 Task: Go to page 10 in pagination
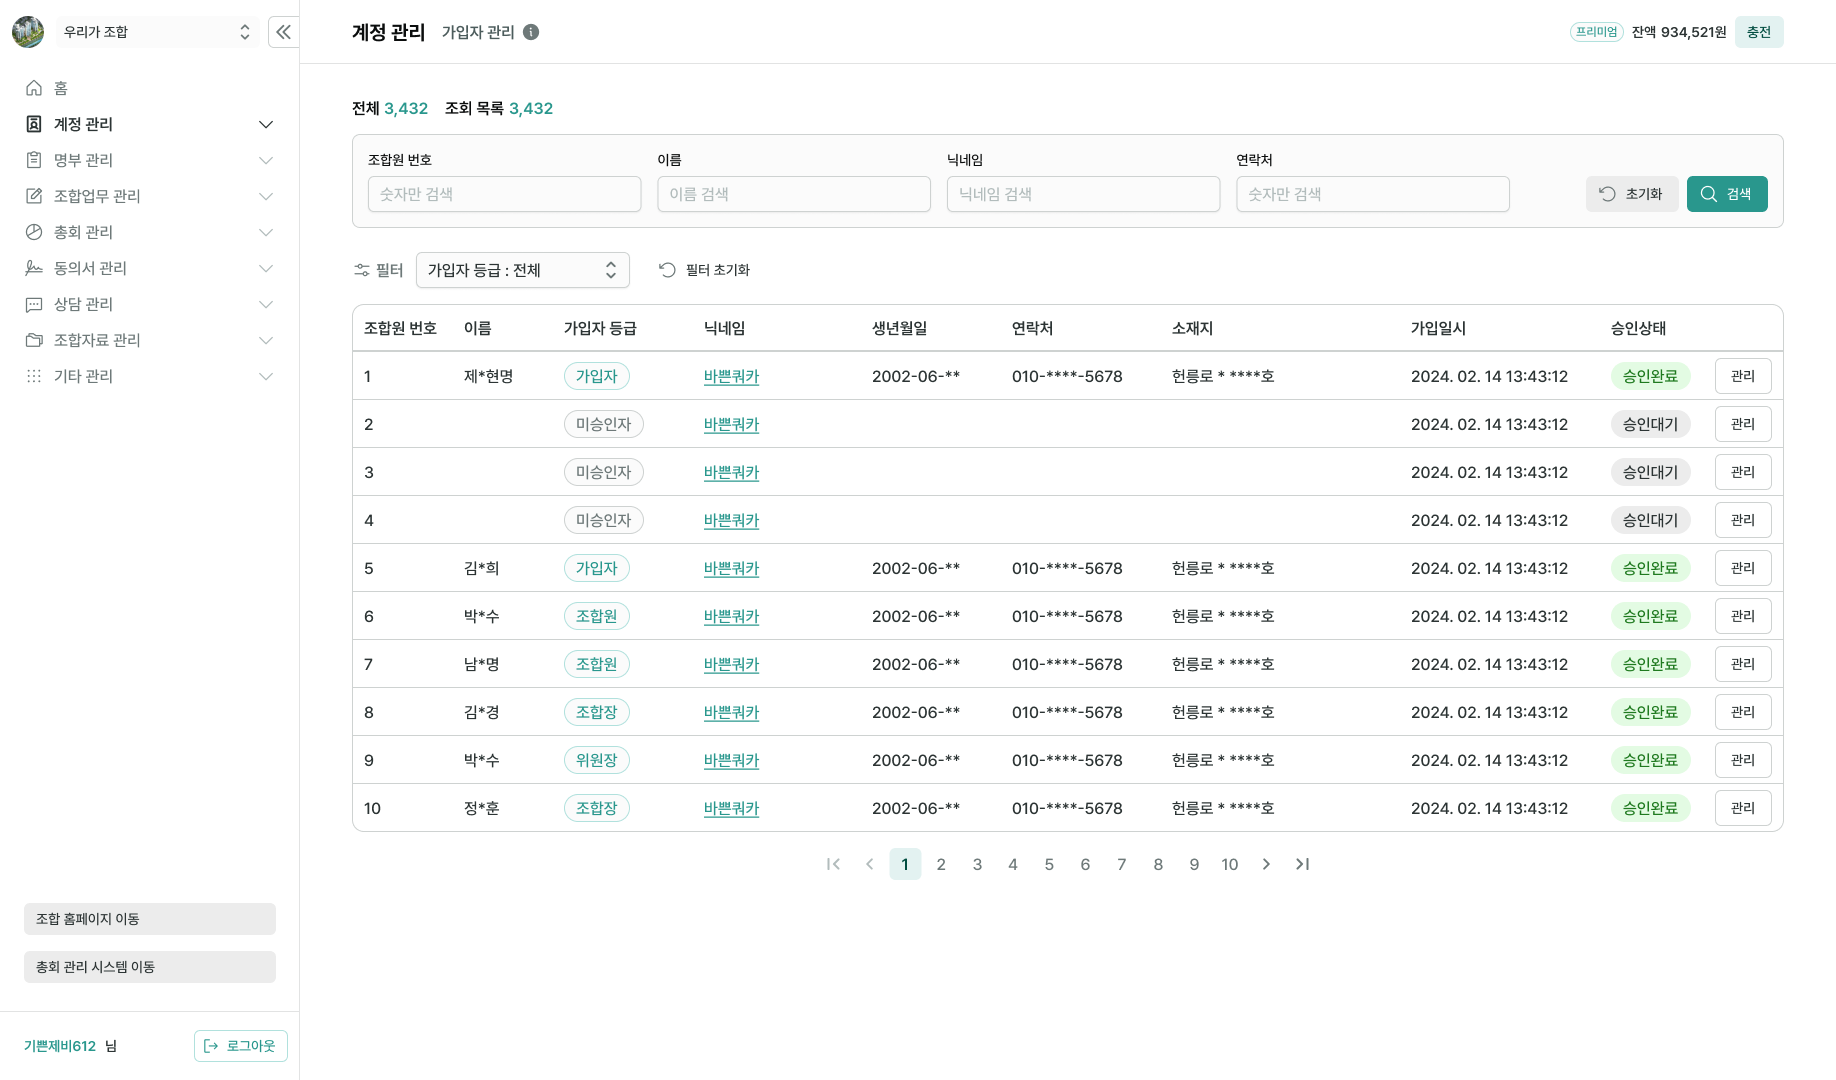point(1230,864)
